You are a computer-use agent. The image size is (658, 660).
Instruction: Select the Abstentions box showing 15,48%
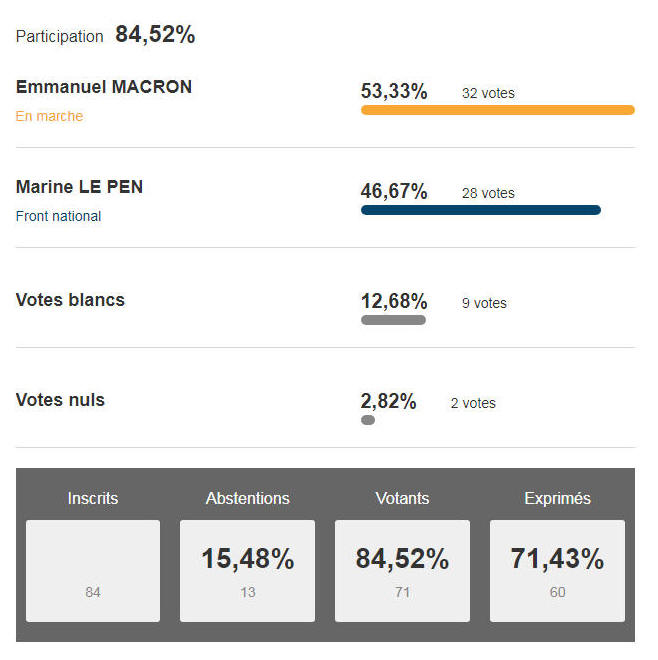(x=248, y=571)
